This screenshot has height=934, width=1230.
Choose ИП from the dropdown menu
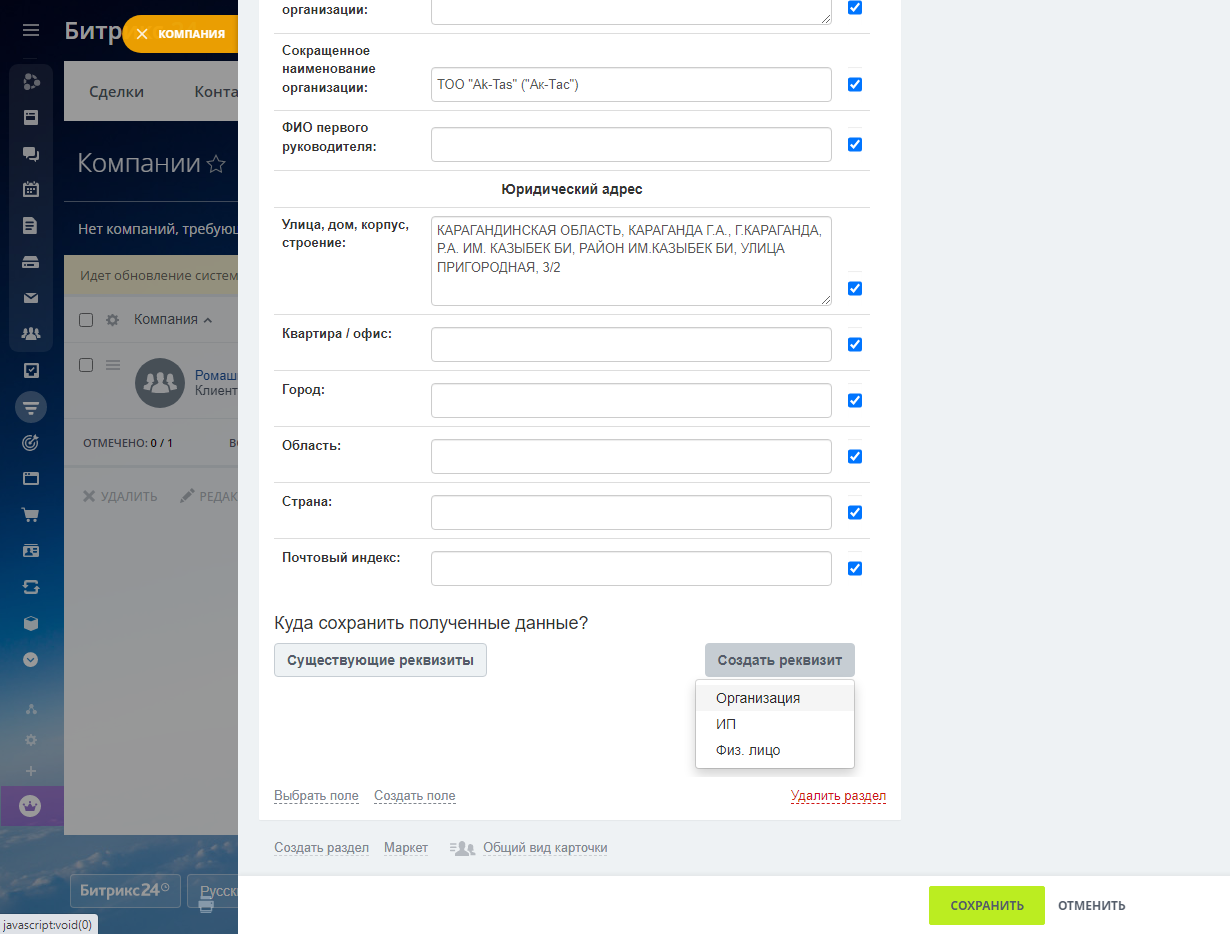point(775,724)
